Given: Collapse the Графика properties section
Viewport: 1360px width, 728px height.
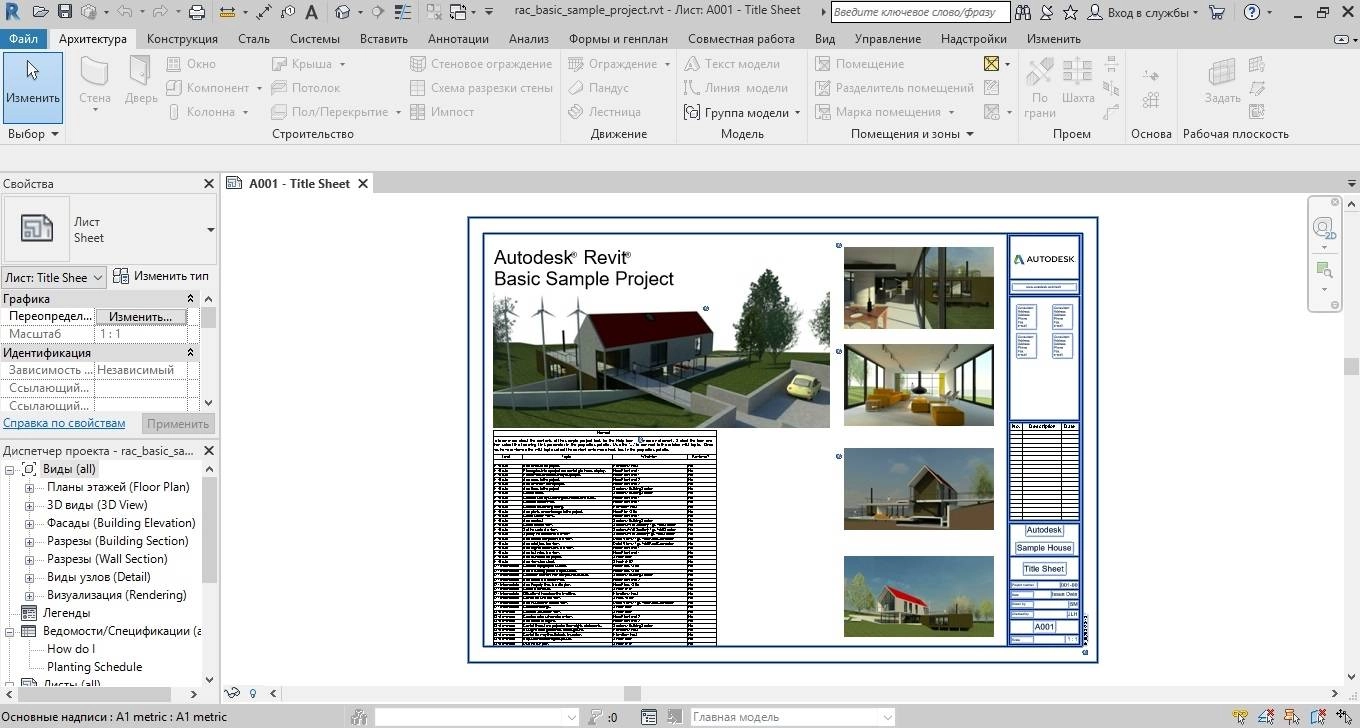Looking at the screenshot, I should [x=190, y=299].
